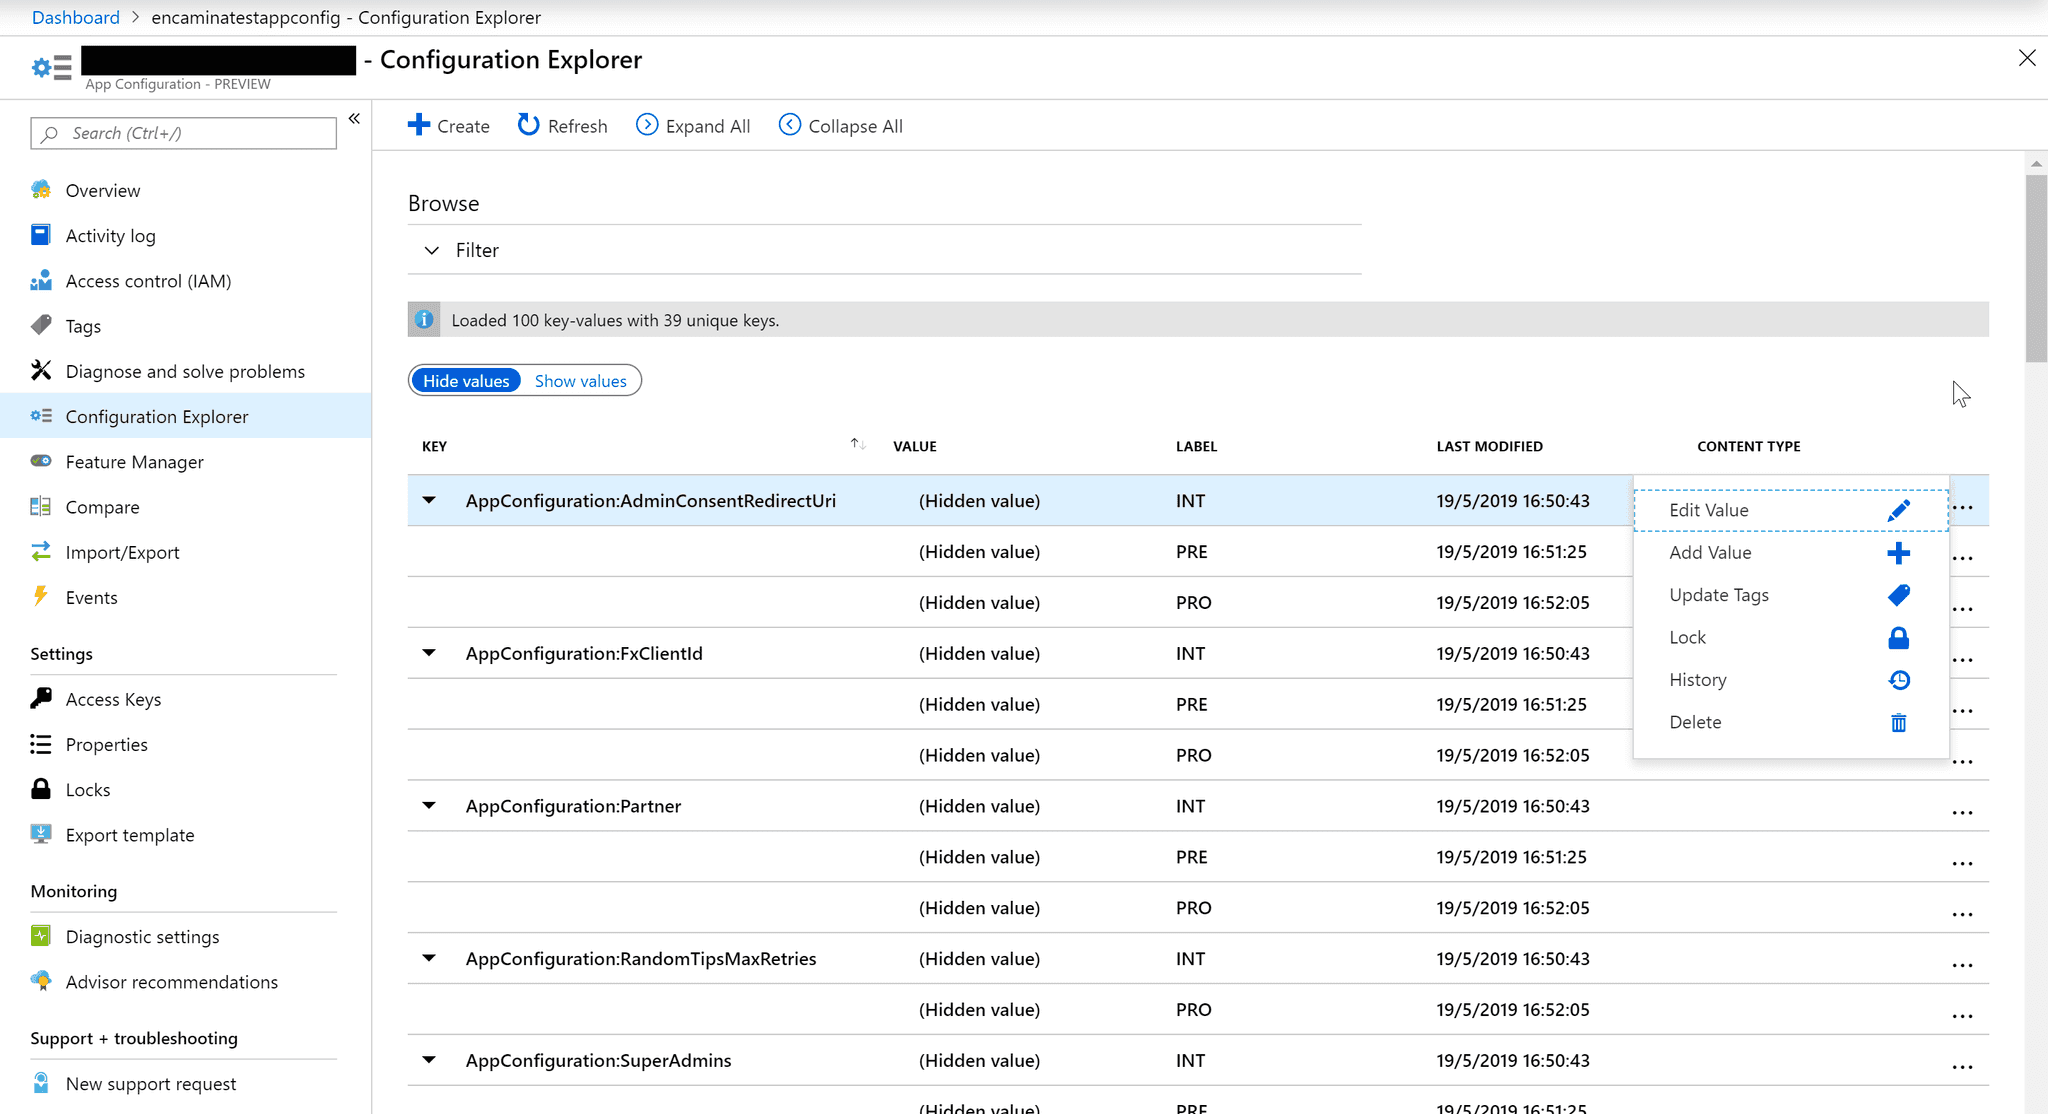
Task: Click the Access Keys icon
Action: 40,698
